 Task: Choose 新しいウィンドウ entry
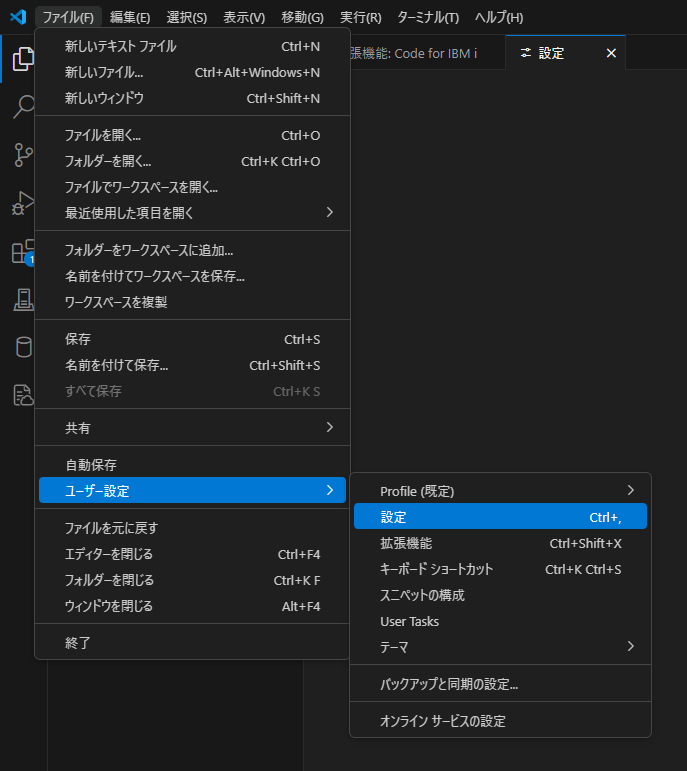point(192,98)
